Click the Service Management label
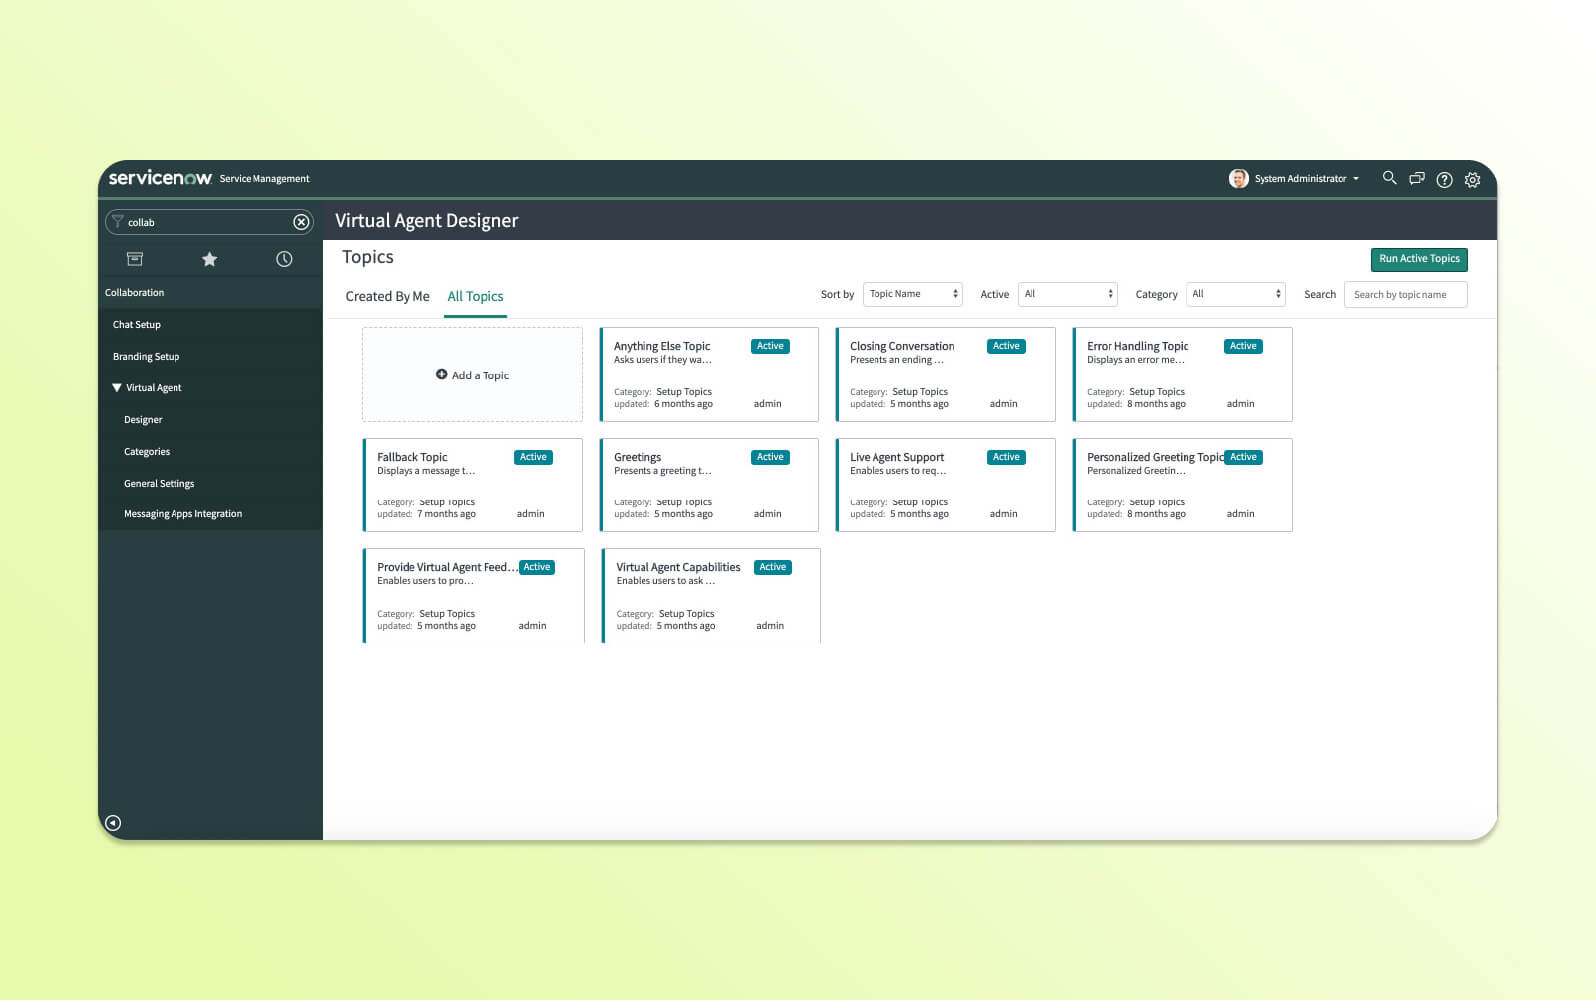This screenshot has height=1000, width=1596. [264, 179]
